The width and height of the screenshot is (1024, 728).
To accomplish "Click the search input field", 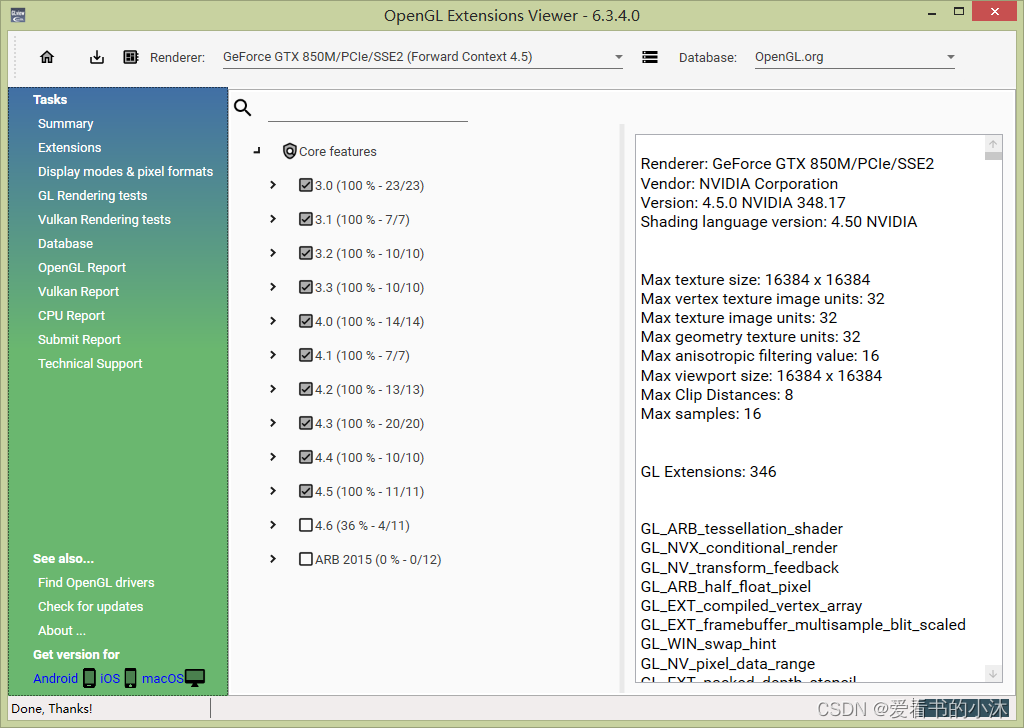I will tap(368, 108).
